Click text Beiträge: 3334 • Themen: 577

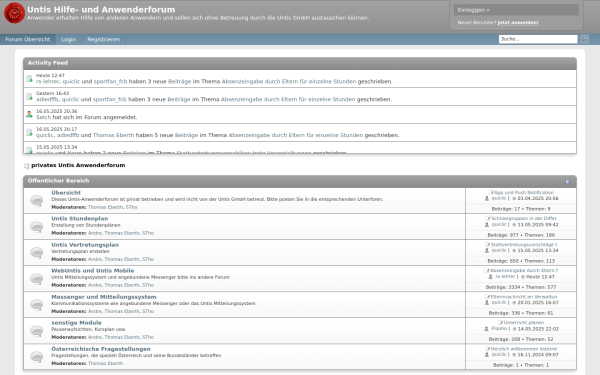521,287
